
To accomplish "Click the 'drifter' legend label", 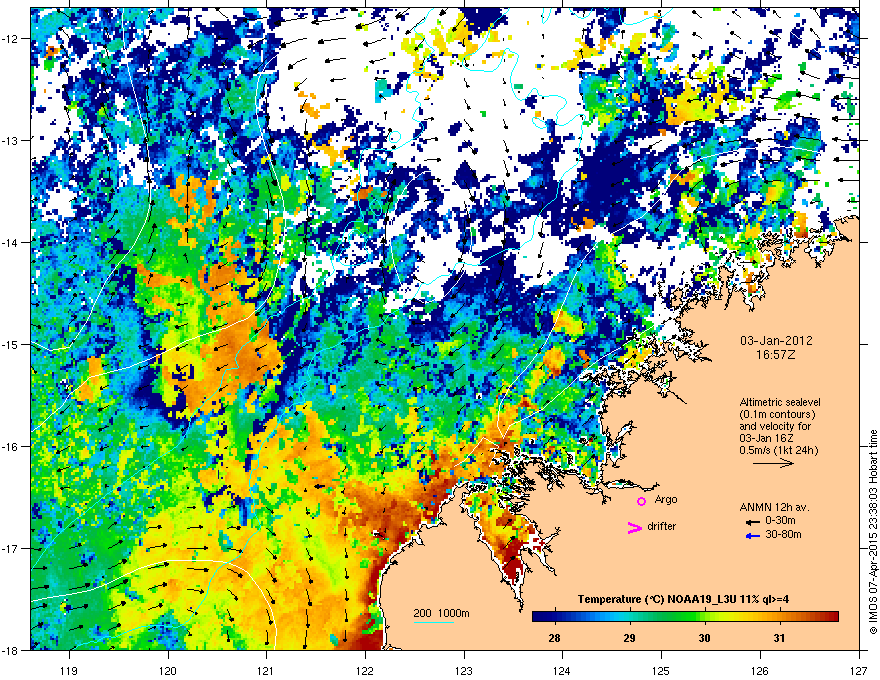I will pyautogui.click(x=662, y=526).
